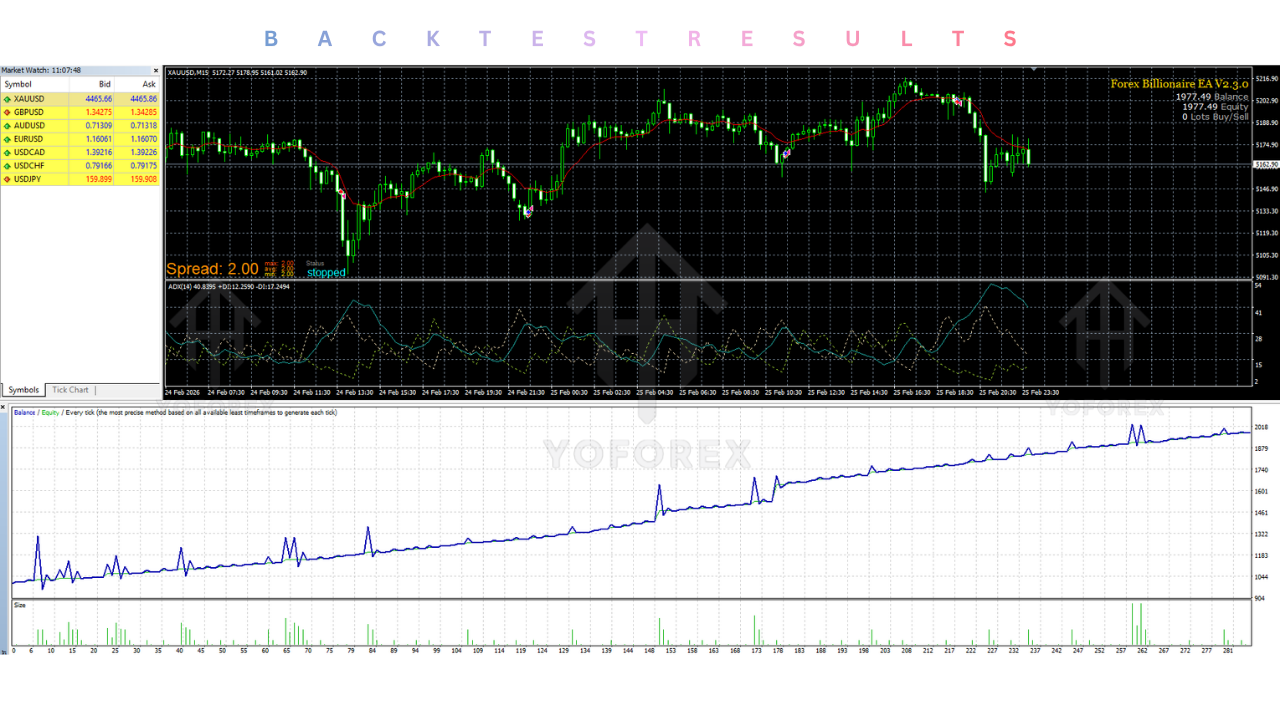Click USDJPY ask value 159.908

click(144, 179)
